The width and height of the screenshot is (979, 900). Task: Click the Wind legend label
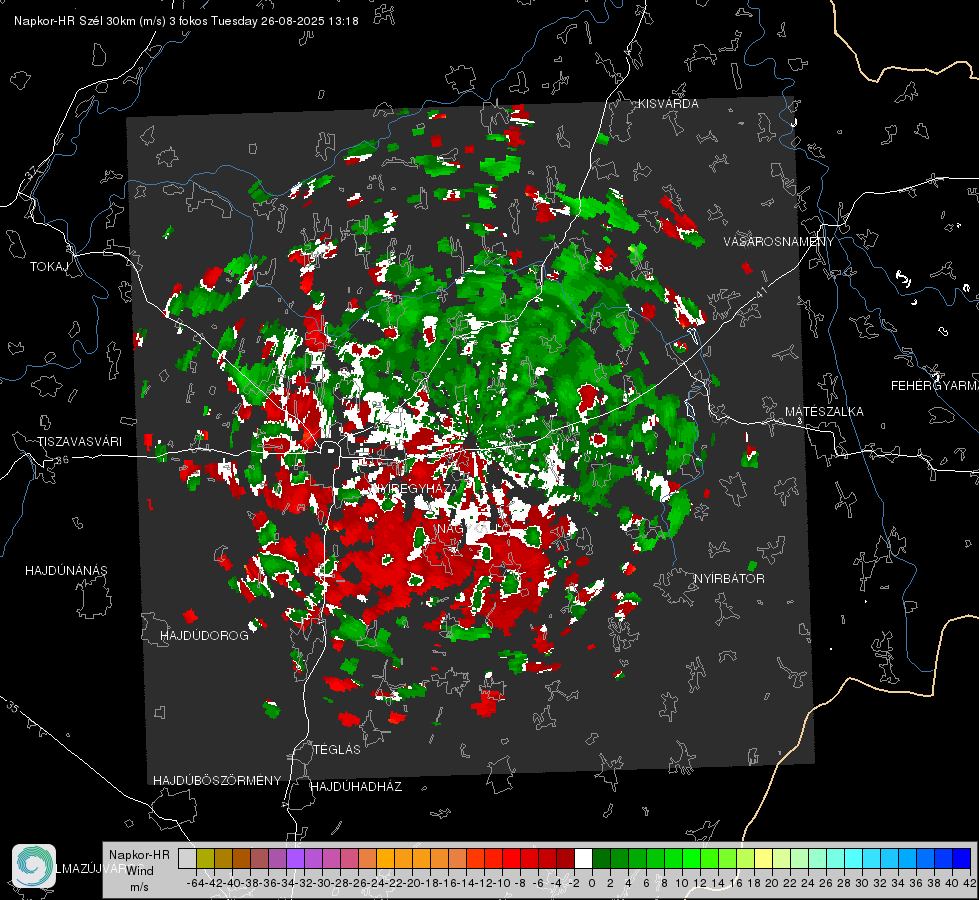[x=139, y=871]
